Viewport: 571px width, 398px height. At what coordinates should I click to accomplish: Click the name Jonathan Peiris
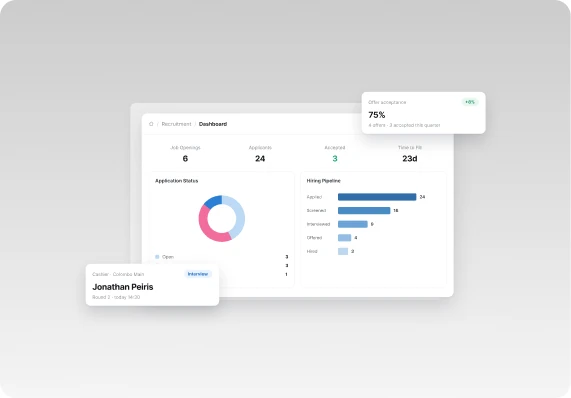123,287
